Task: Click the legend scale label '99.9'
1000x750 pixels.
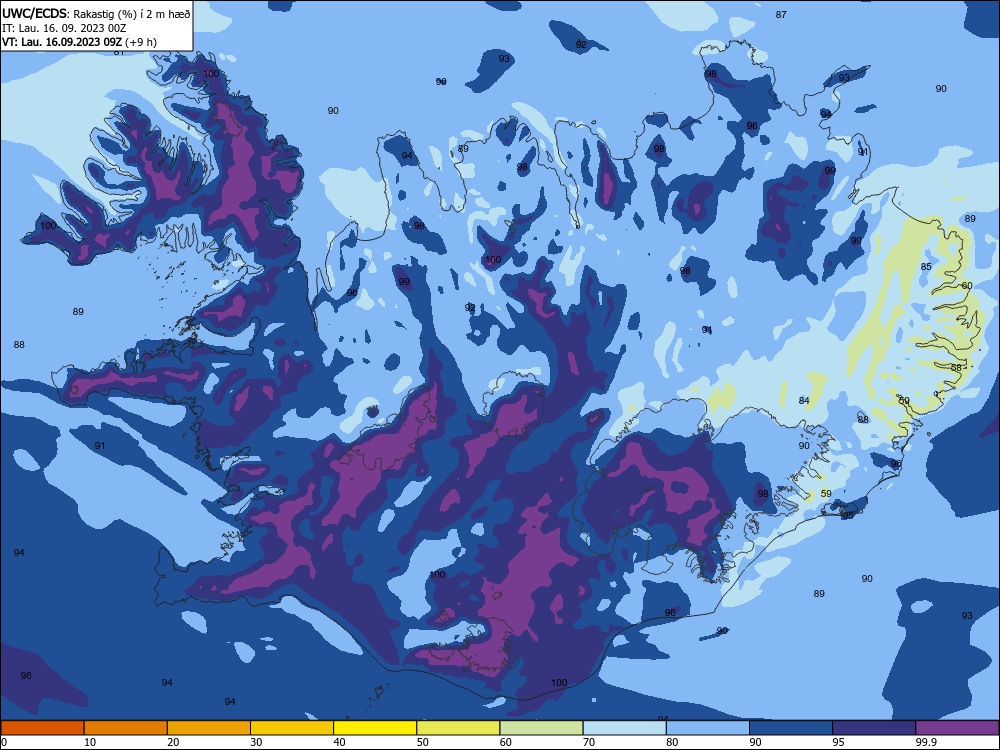Action: coord(926,742)
